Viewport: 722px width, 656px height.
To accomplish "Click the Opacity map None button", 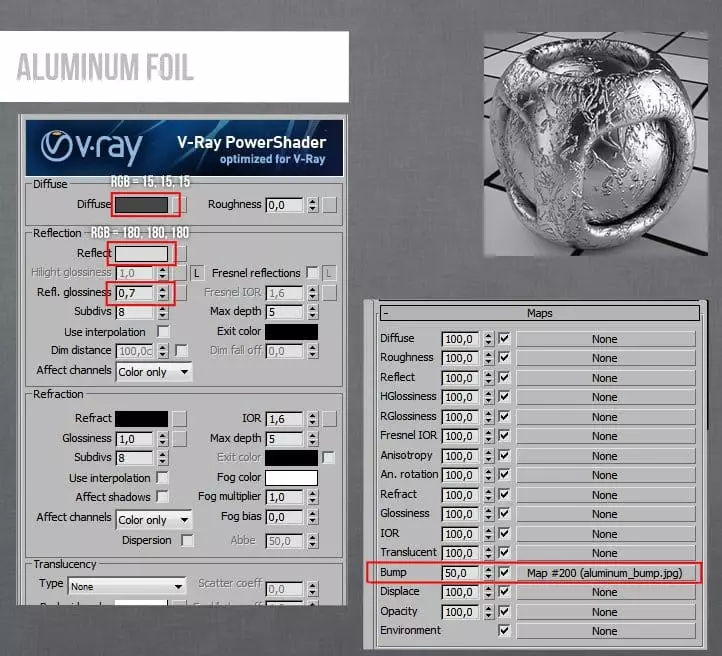I will (605, 612).
